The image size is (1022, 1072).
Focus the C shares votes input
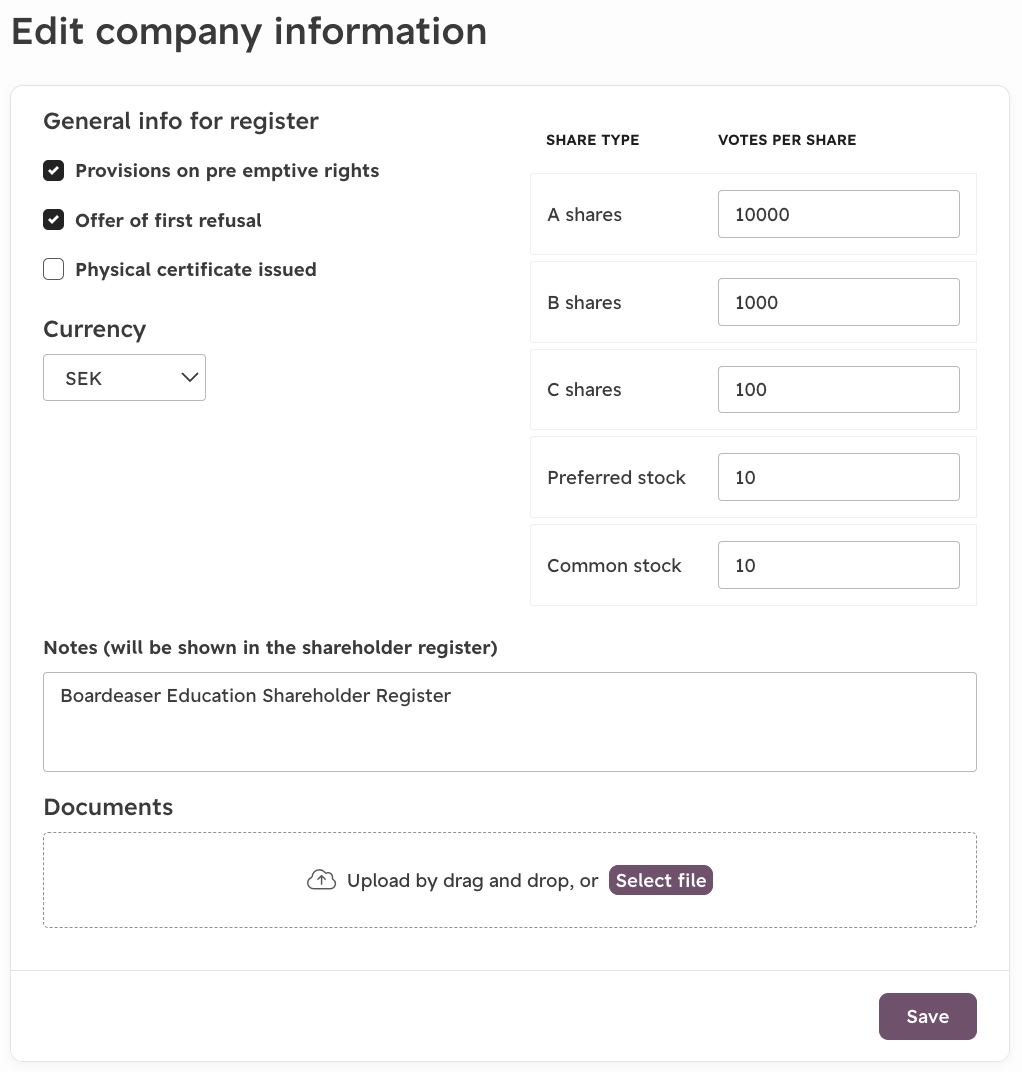click(838, 390)
